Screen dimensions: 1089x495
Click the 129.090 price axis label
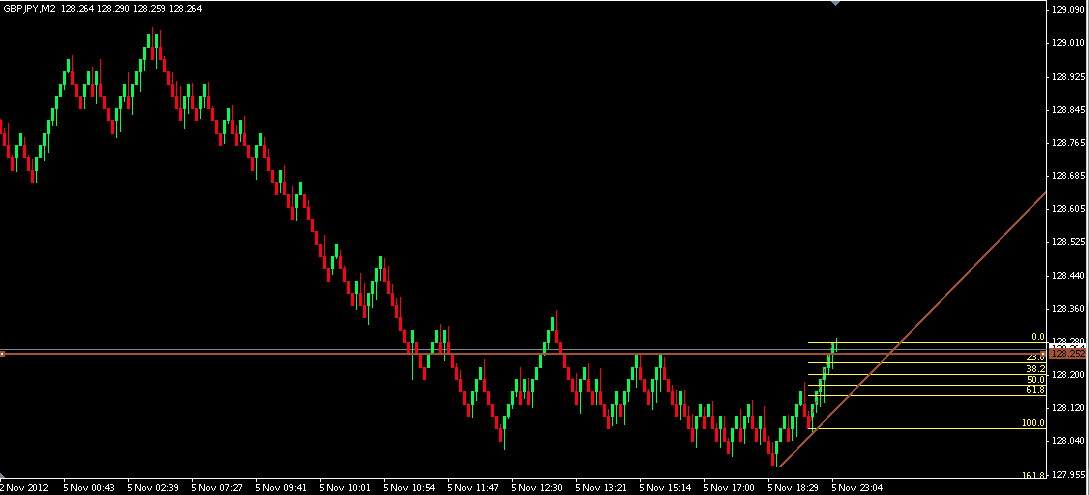(x=1070, y=10)
